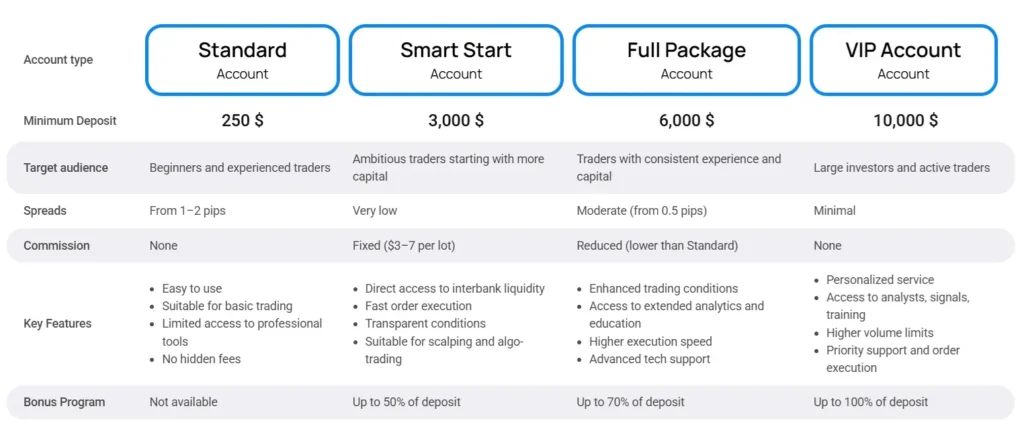Image resolution: width=1024 pixels, height=431 pixels.
Task: Click the Spreads row label
Action: click(x=44, y=211)
